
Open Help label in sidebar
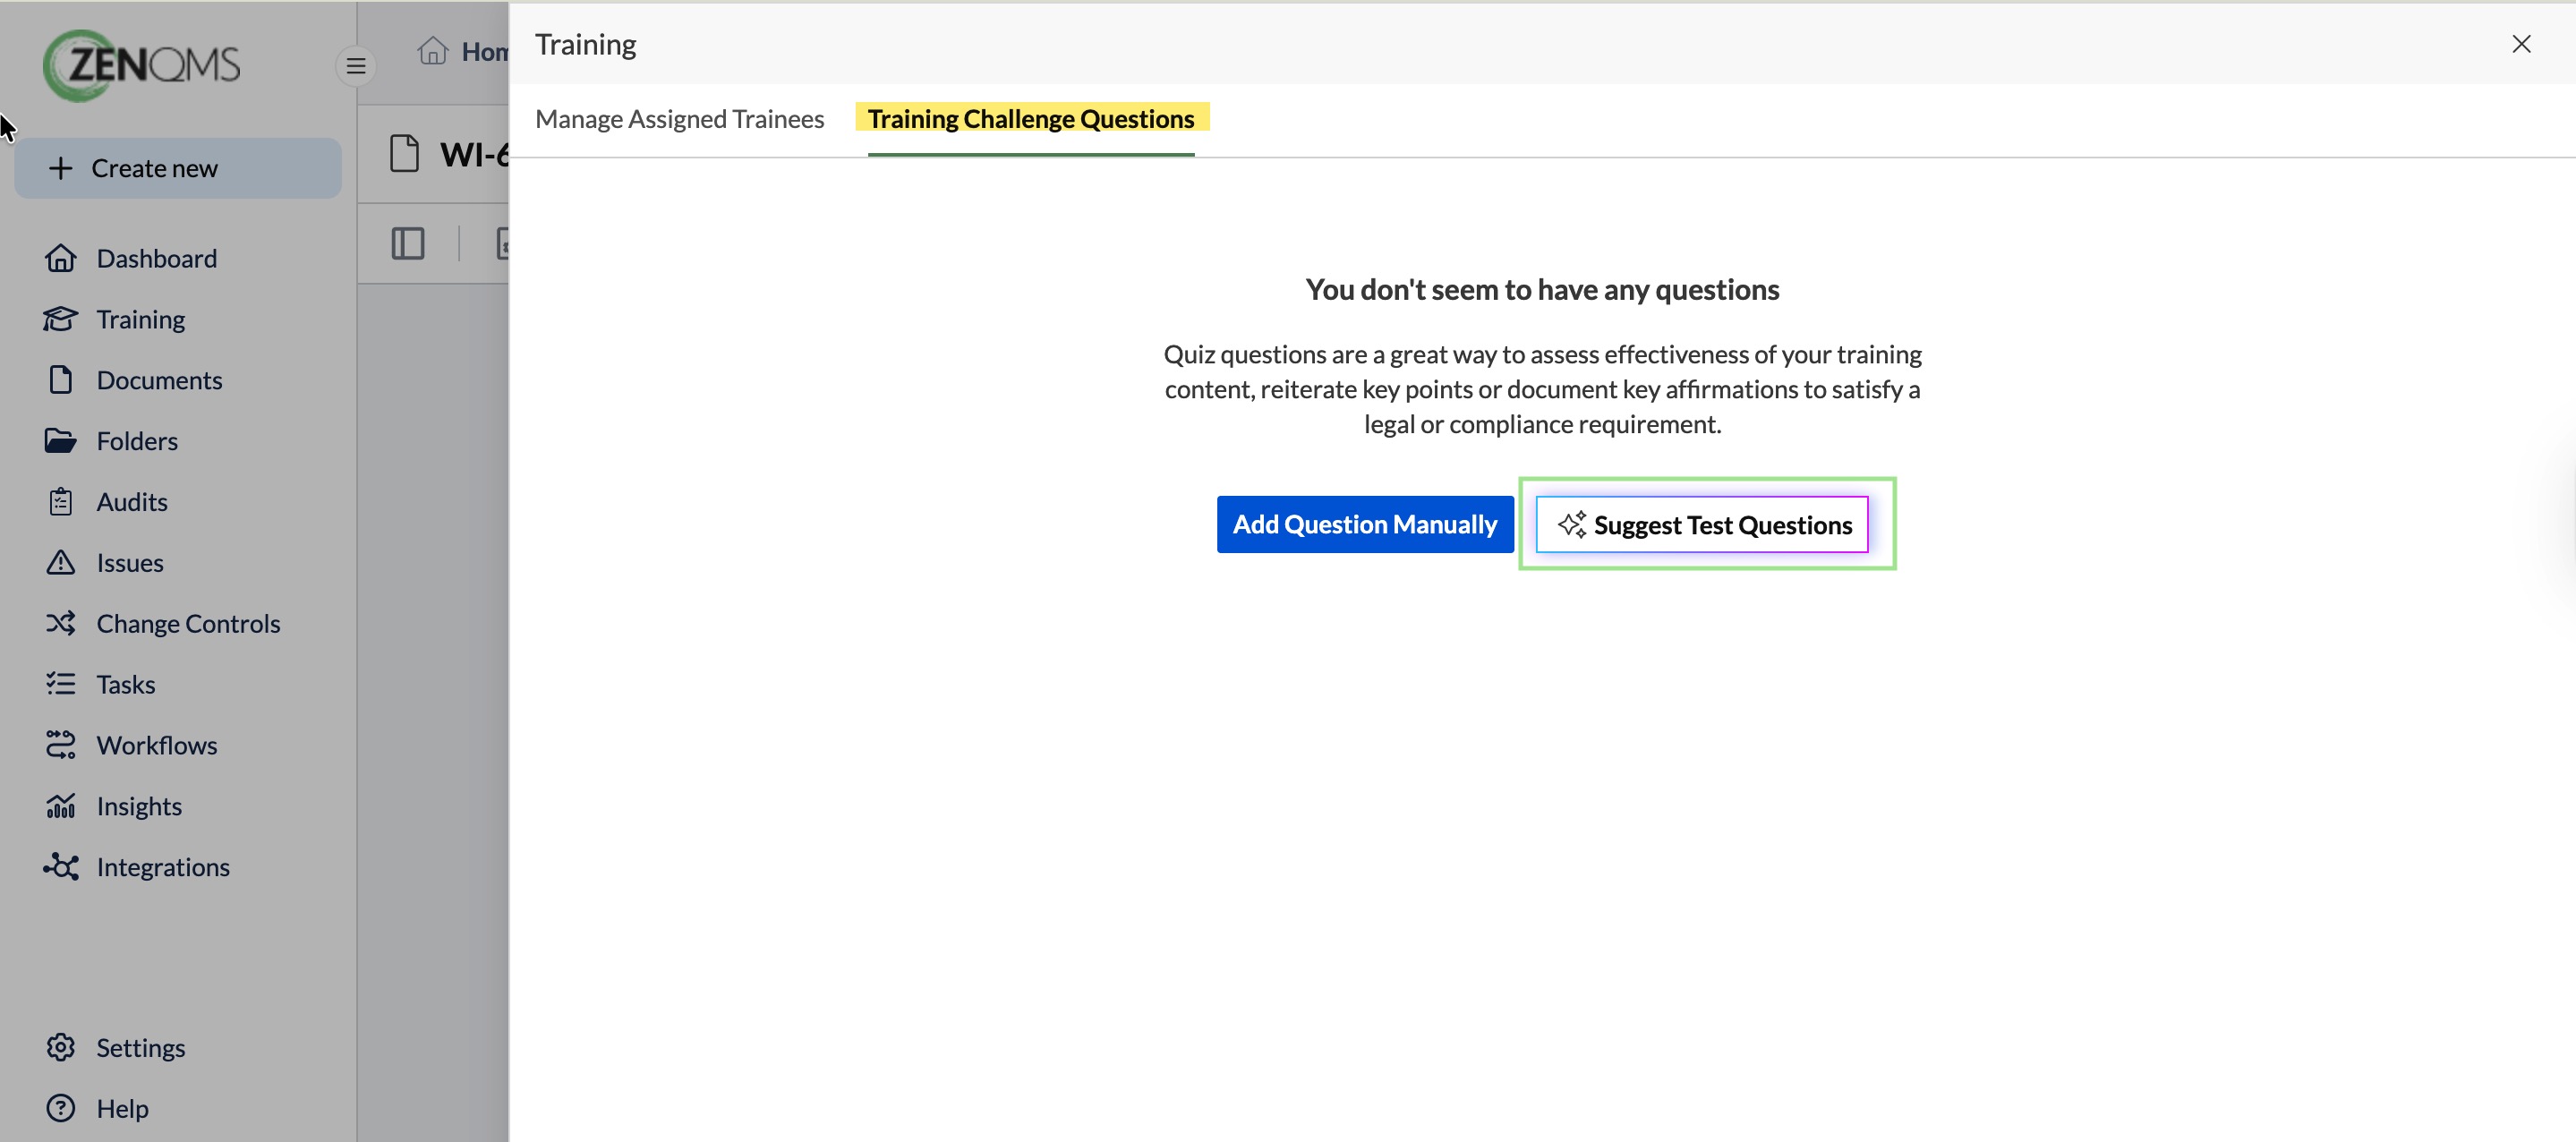click(122, 1109)
